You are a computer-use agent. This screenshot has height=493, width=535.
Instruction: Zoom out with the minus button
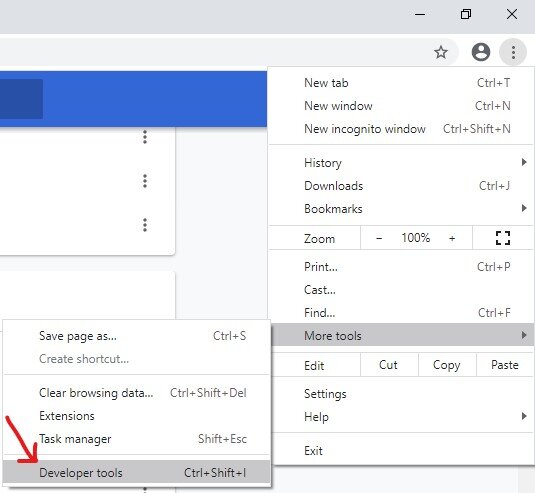click(379, 238)
